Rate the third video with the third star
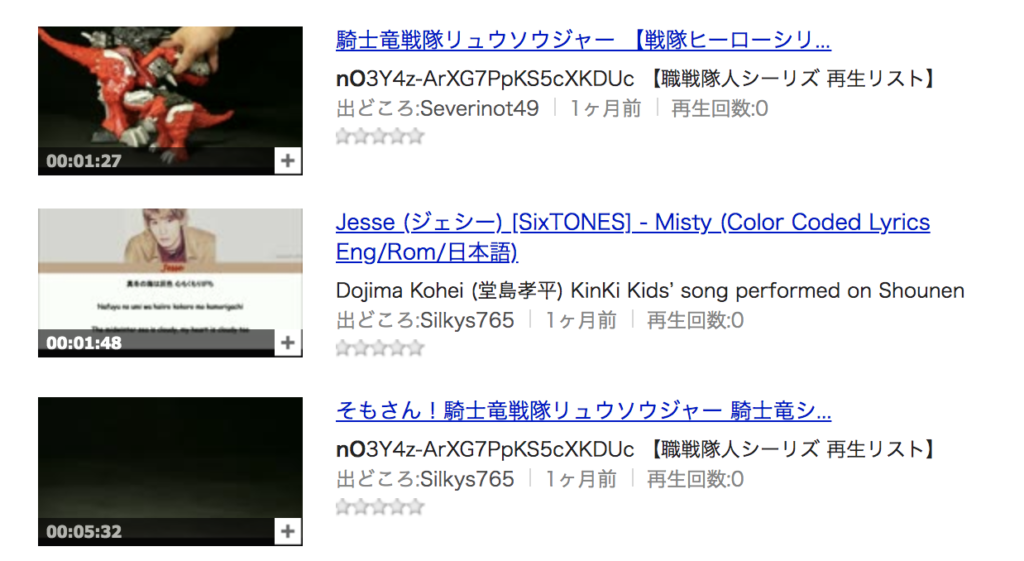The image size is (1024, 561). click(x=380, y=507)
